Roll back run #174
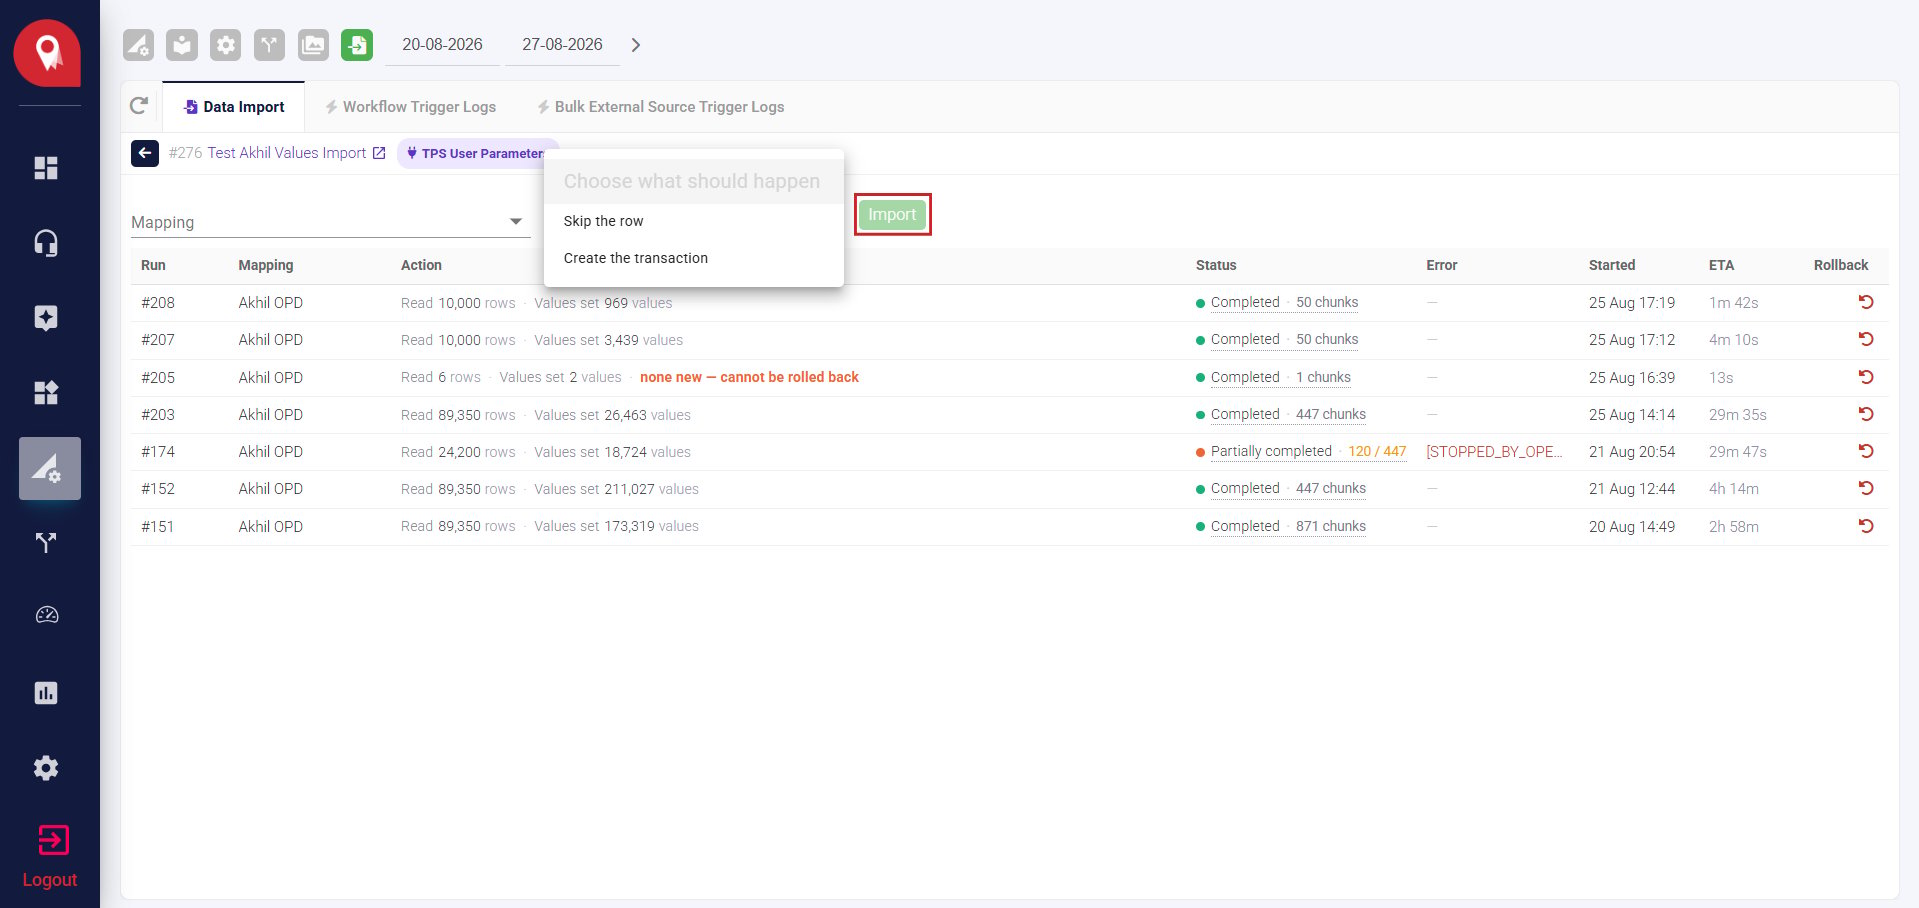Viewport: 1919px width, 908px height. [x=1866, y=451]
